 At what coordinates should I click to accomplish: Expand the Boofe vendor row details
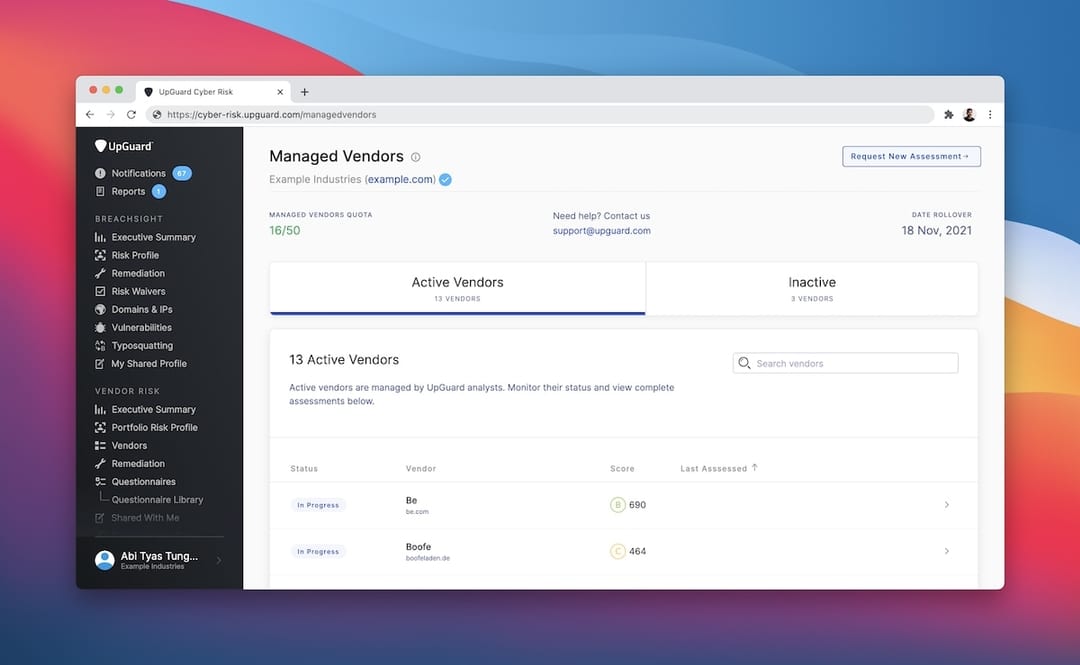coord(946,551)
